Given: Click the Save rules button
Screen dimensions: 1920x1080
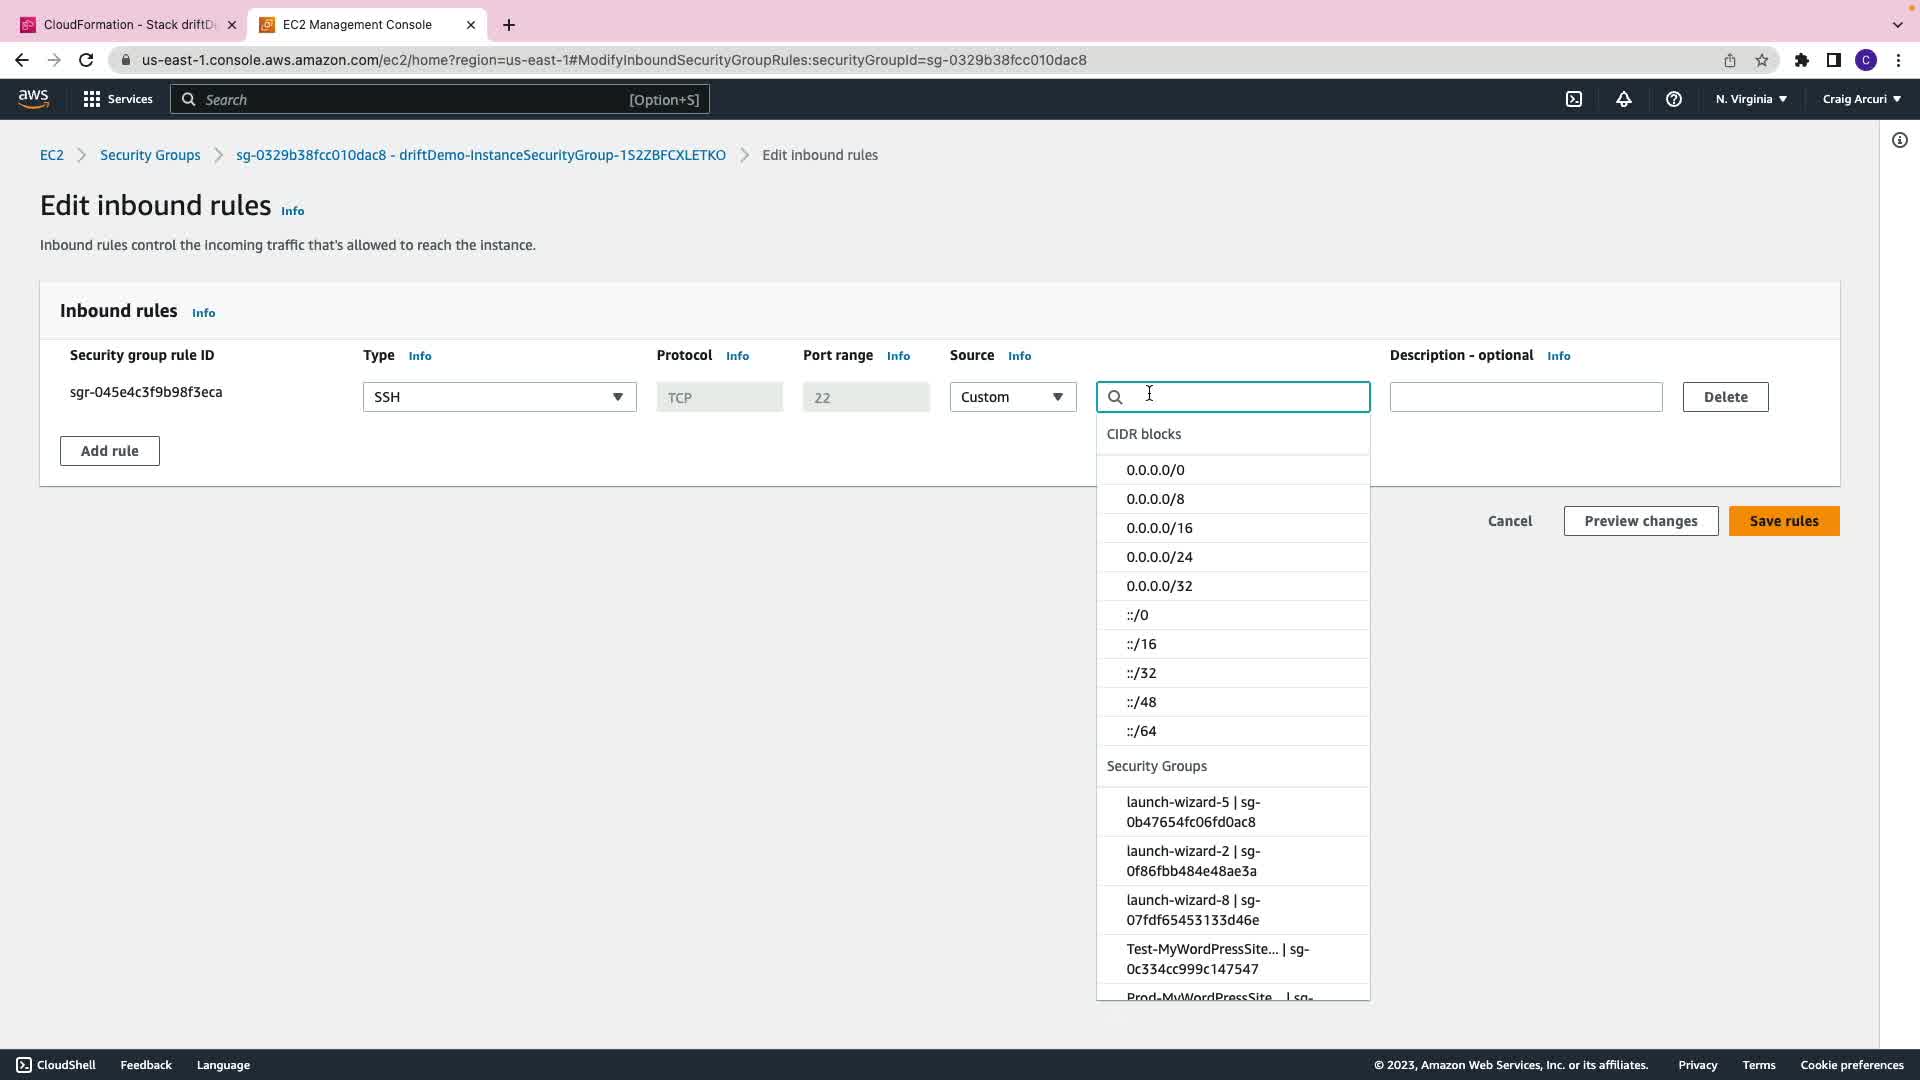Looking at the screenshot, I should [x=1784, y=521].
